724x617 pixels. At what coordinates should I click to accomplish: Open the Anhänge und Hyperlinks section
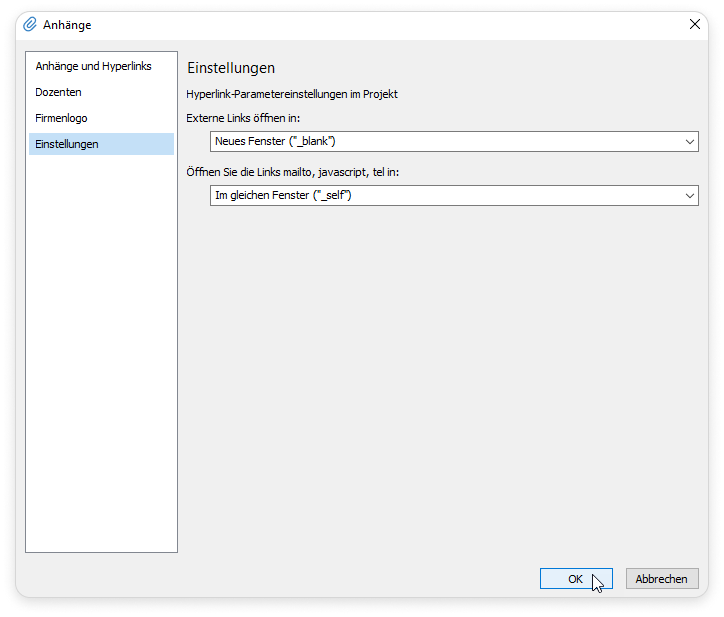(93, 66)
